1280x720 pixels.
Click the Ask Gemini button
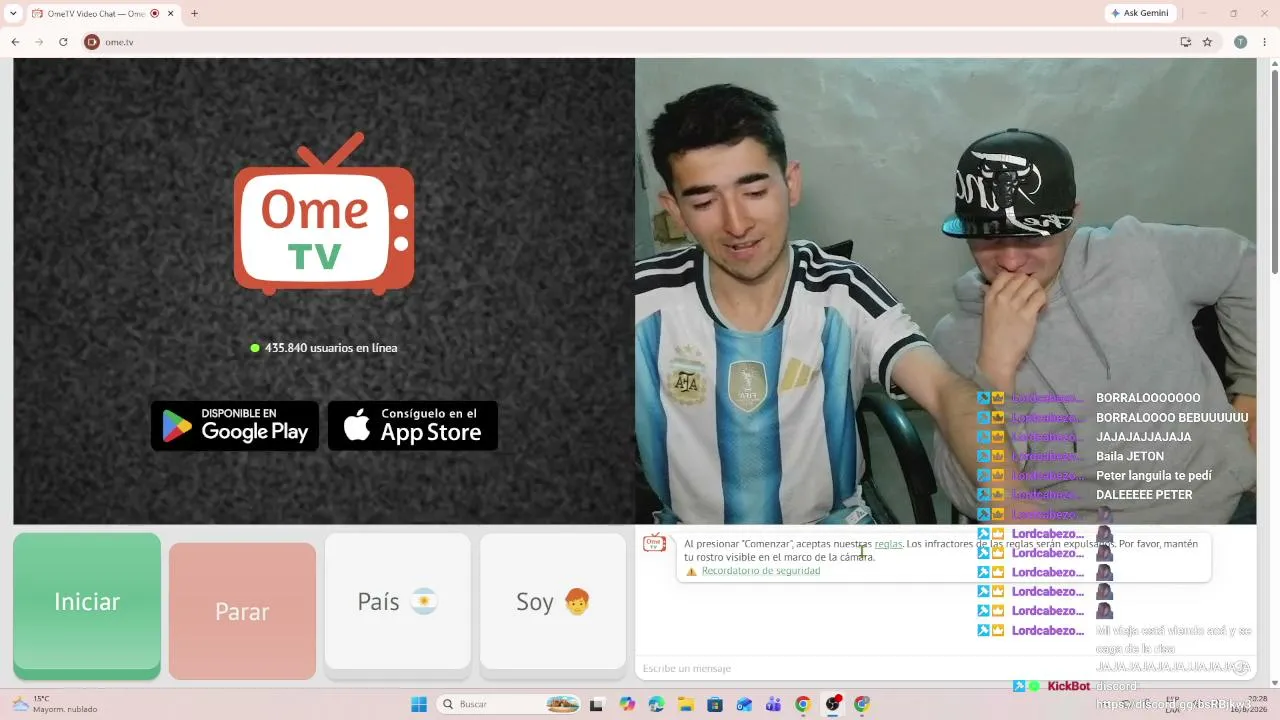point(1140,13)
